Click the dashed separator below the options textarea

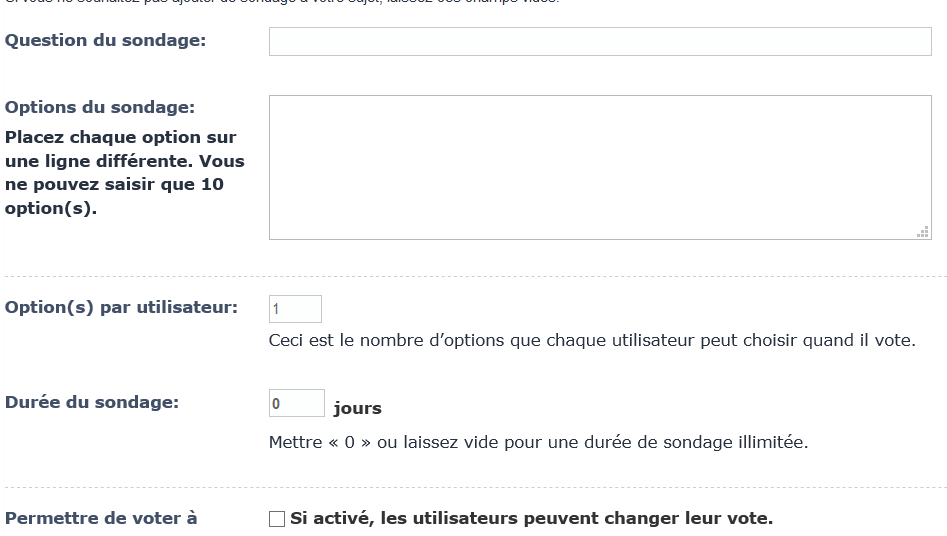point(473,275)
